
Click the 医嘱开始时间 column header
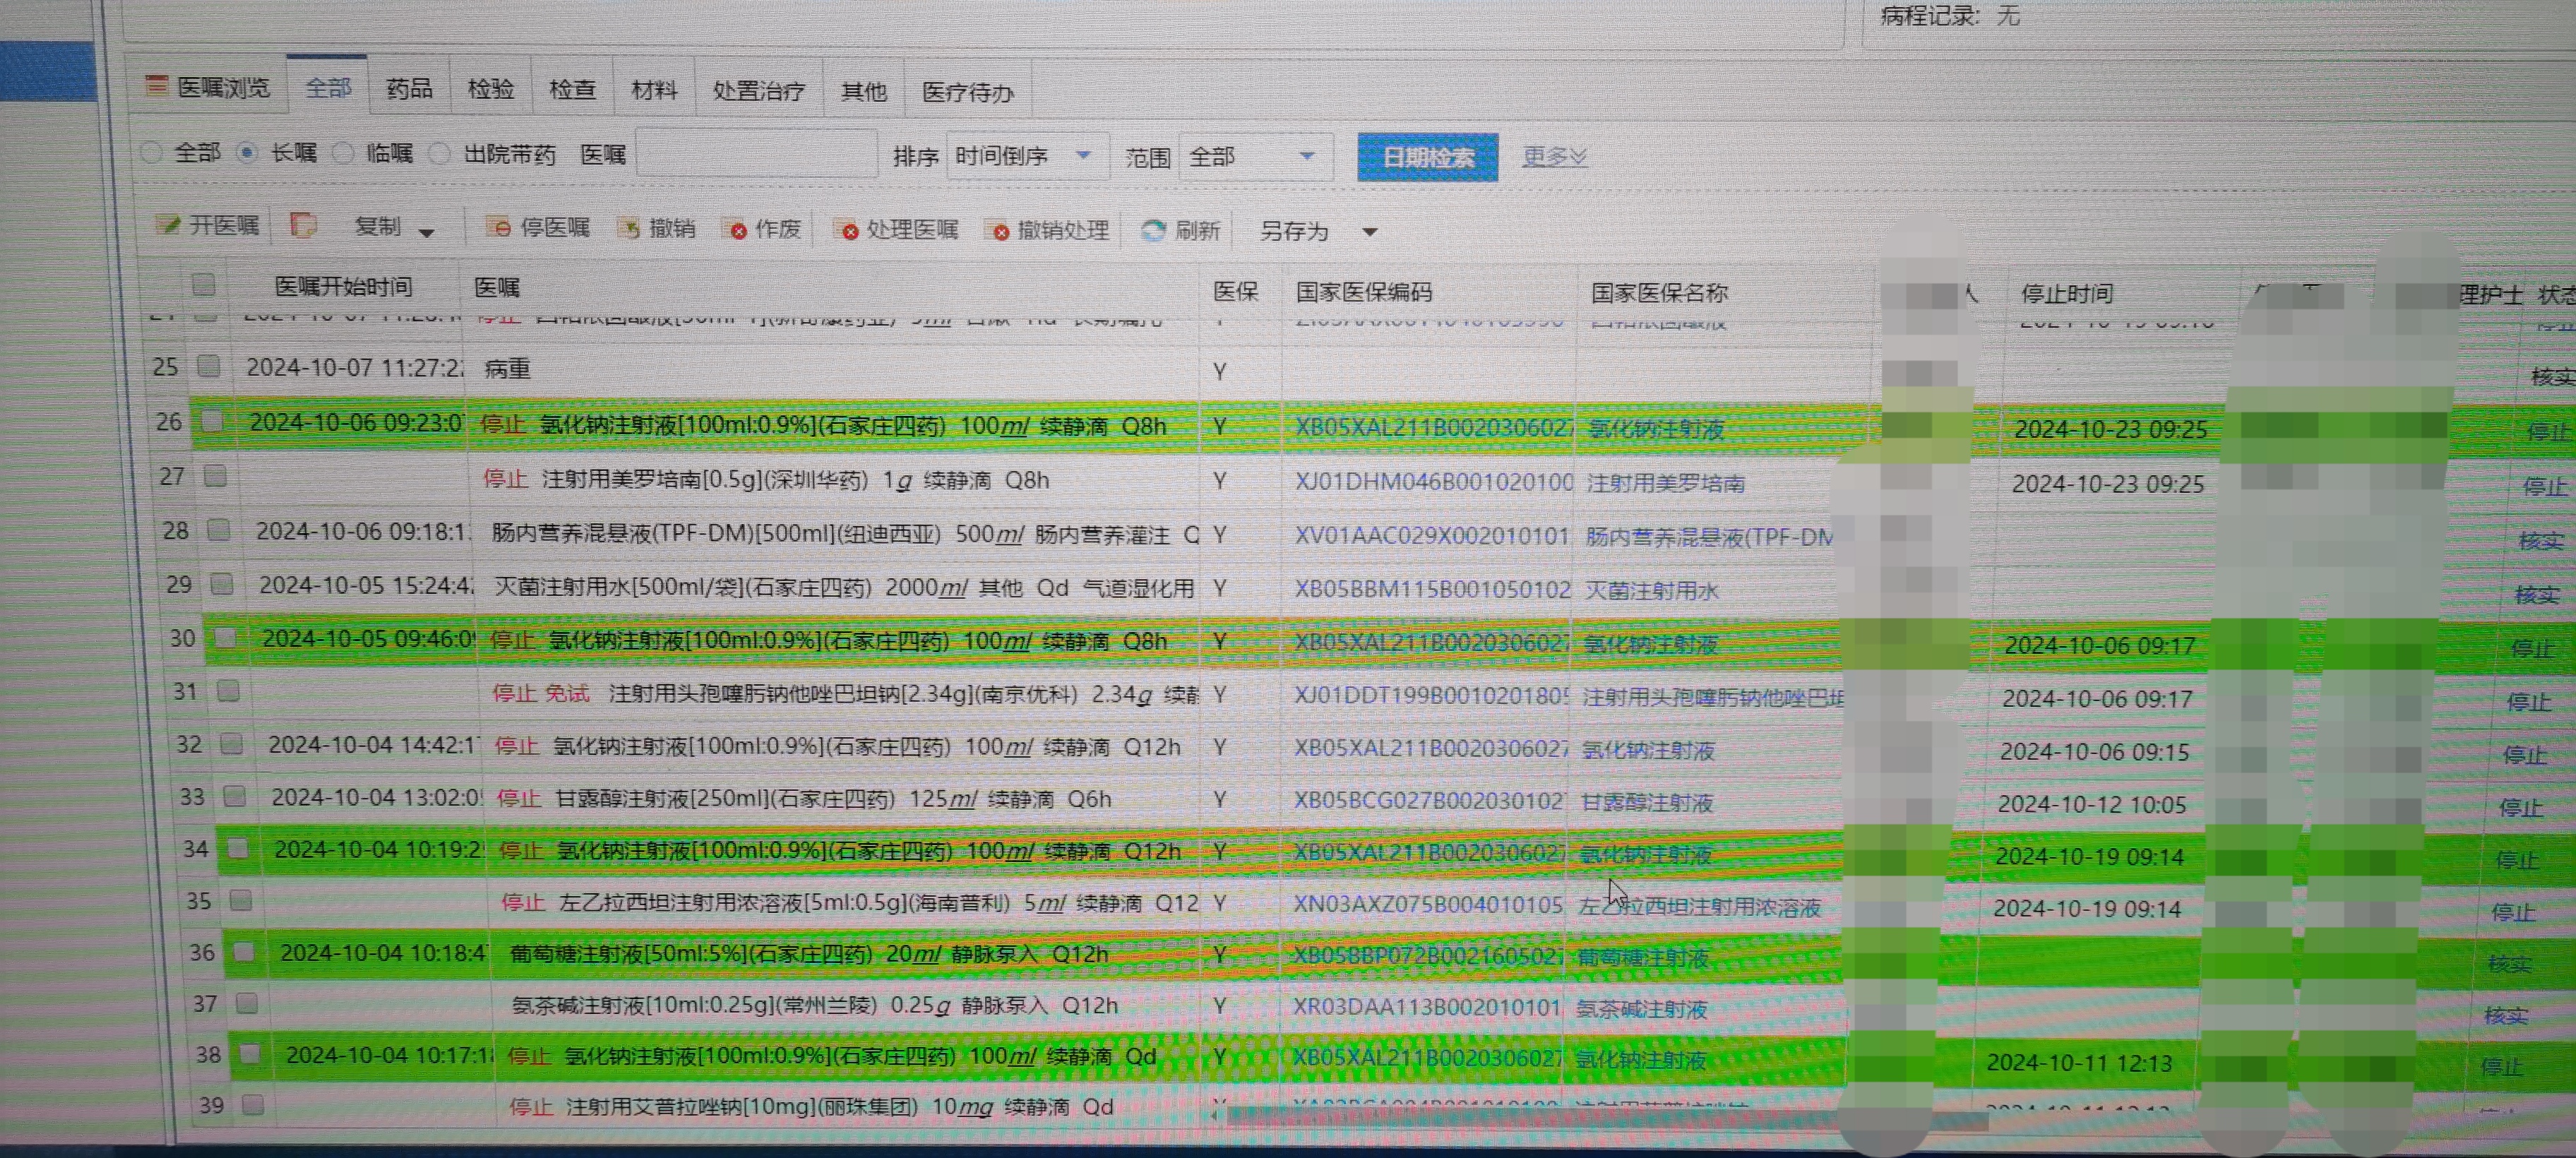[x=343, y=287]
